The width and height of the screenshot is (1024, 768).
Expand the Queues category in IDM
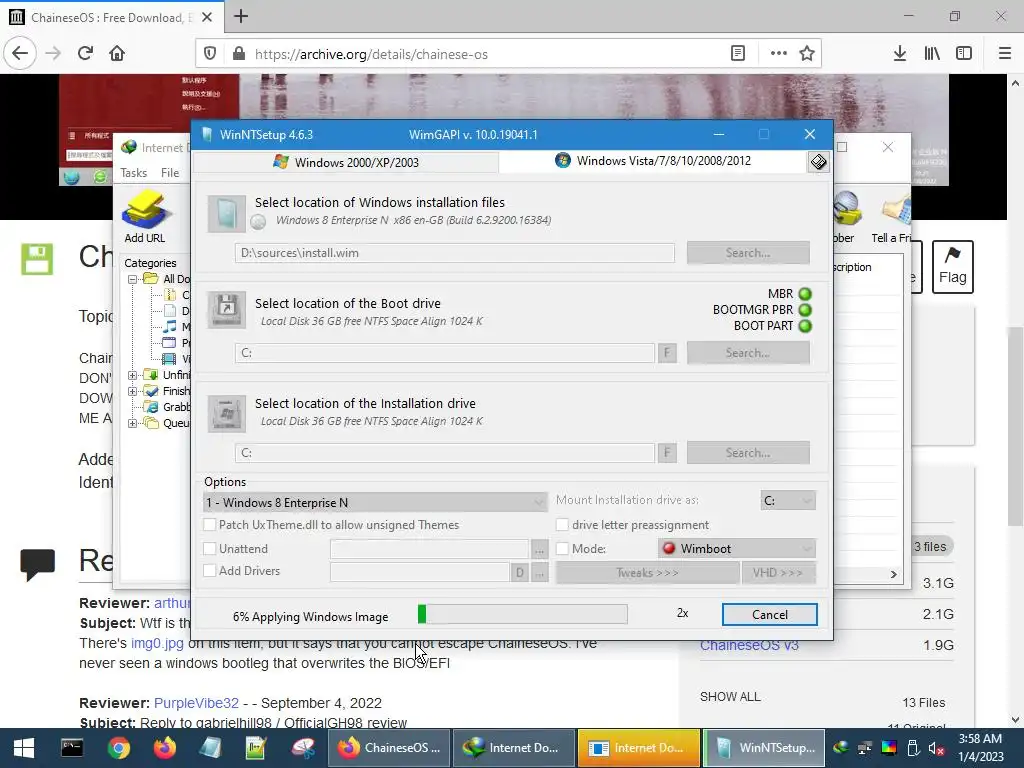(x=133, y=423)
